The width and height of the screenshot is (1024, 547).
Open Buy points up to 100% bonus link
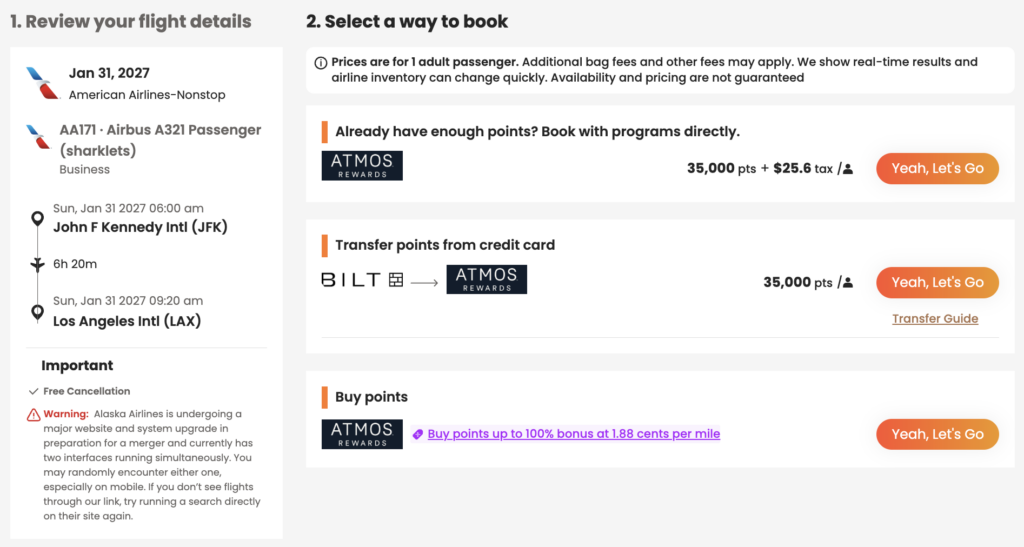coord(574,434)
